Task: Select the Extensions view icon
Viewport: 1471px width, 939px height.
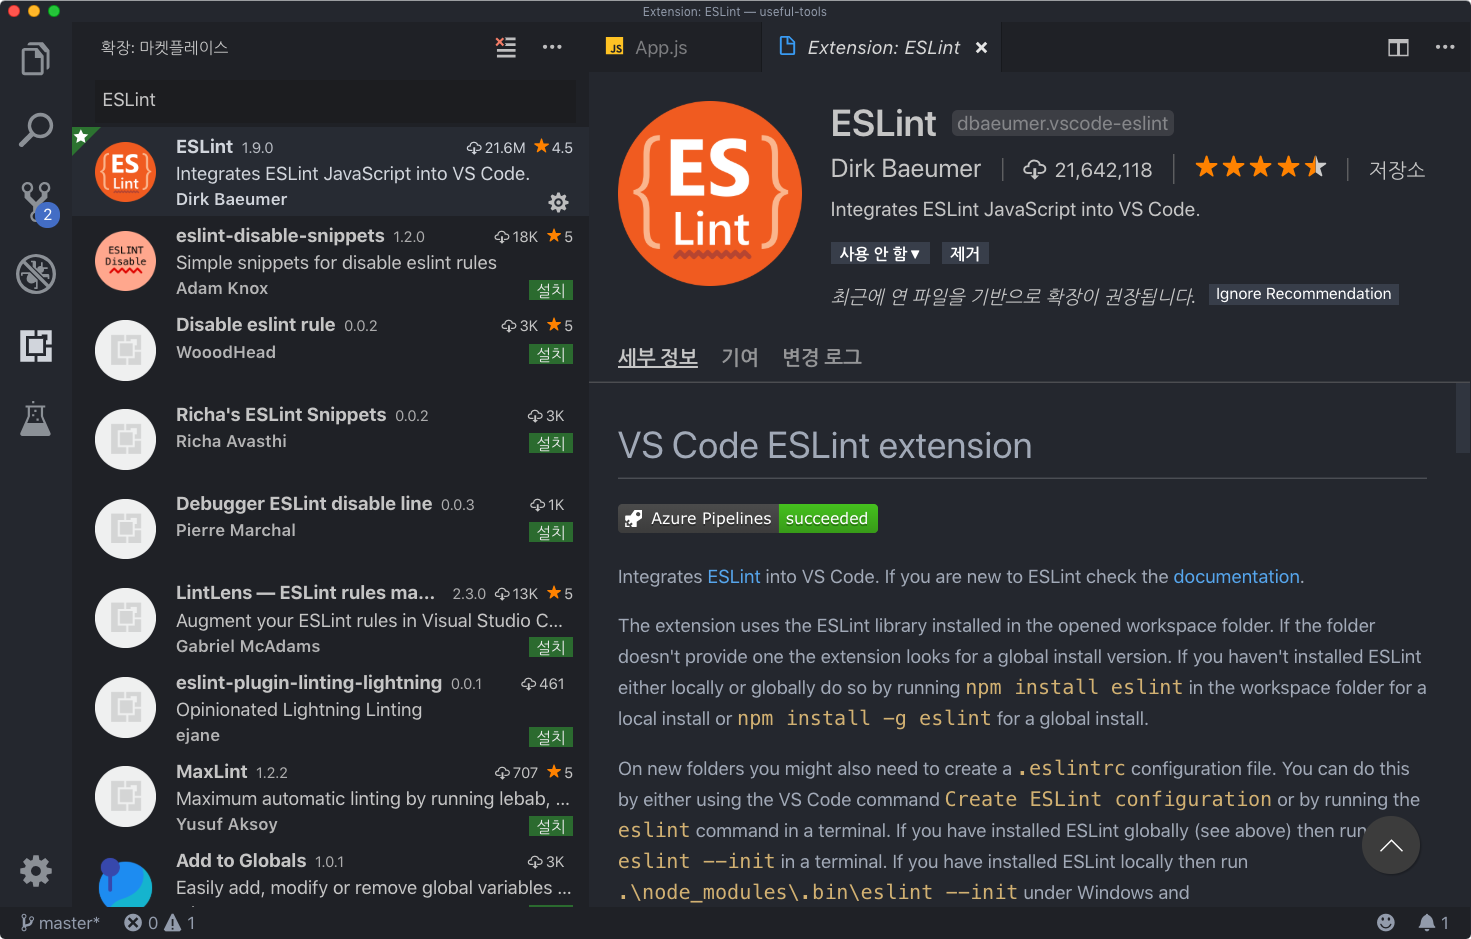Action: (36, 346)
